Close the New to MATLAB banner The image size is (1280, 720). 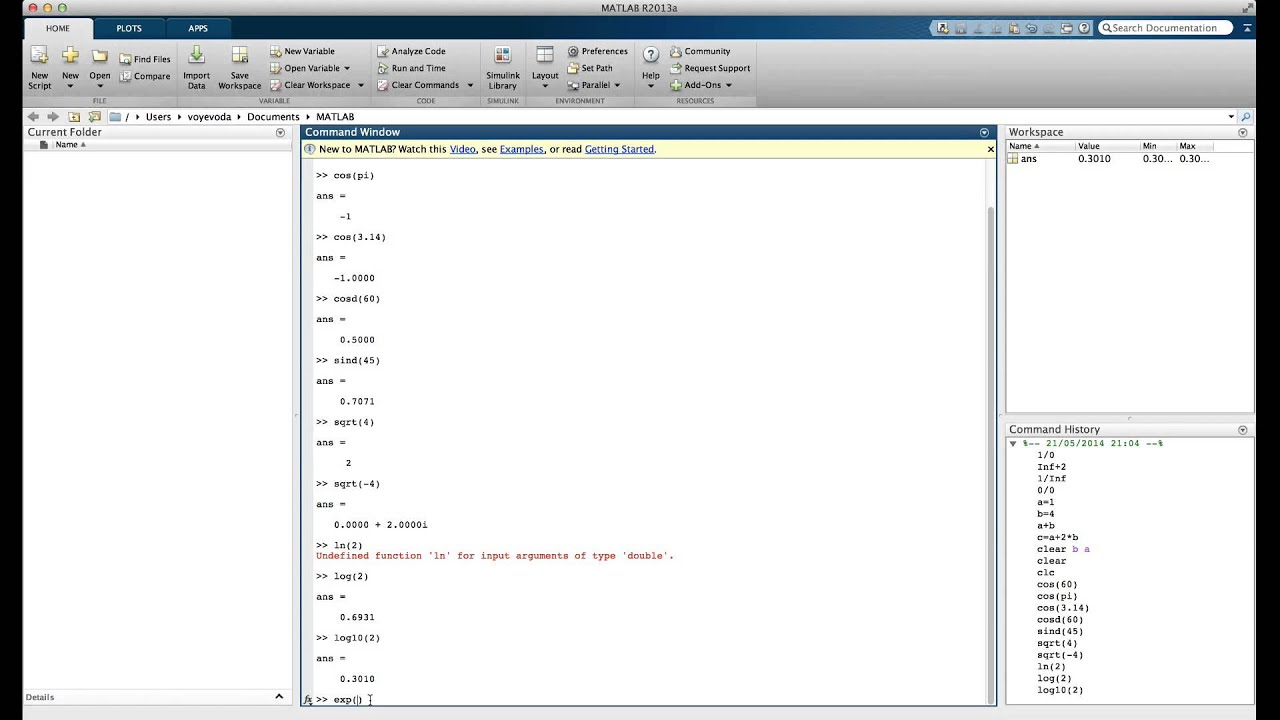[990, 149]
